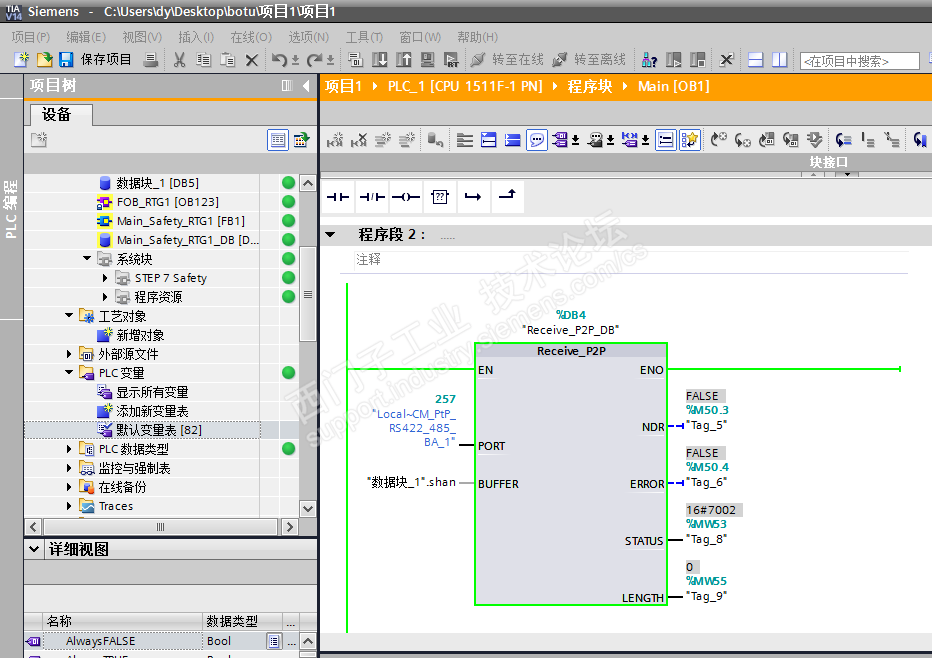
Task: Click the 注释 comment field
Action: (632, 260)
